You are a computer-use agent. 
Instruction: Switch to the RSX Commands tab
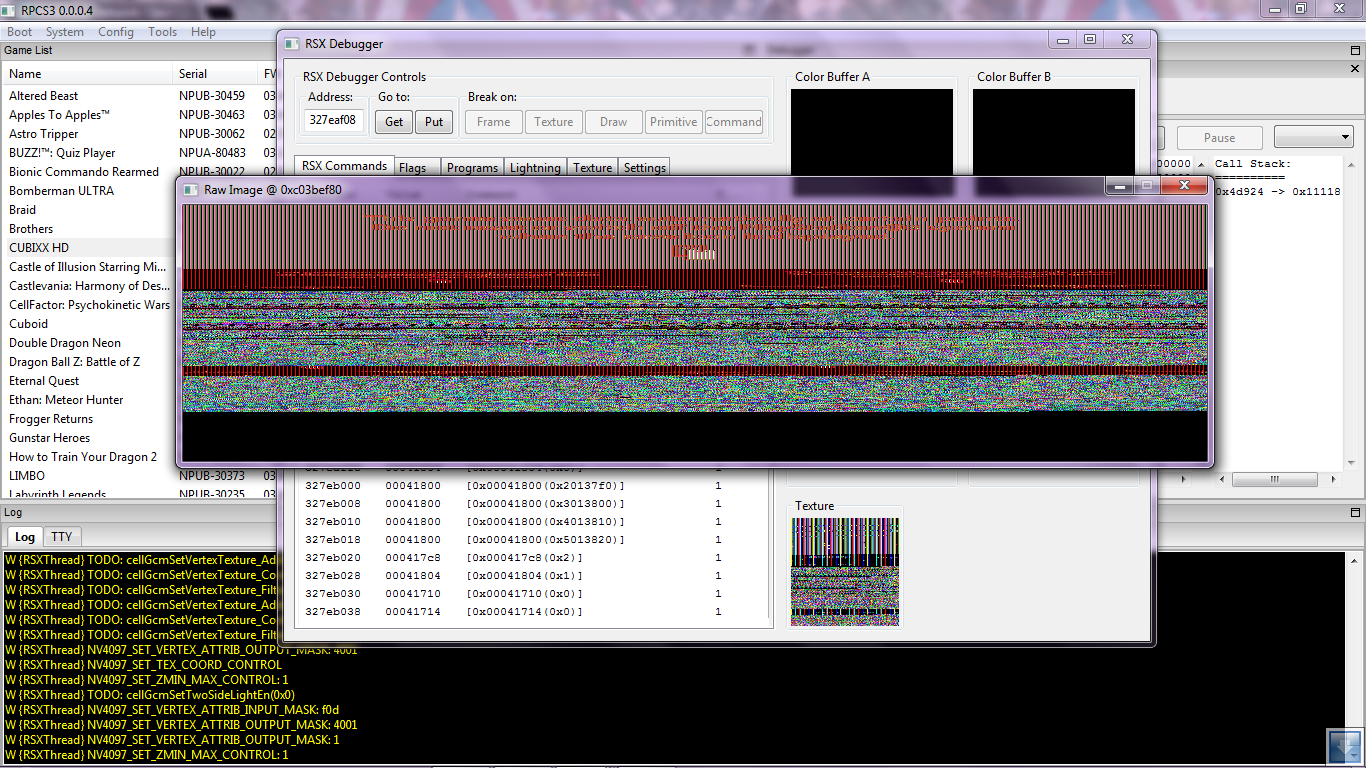point(344,166)
